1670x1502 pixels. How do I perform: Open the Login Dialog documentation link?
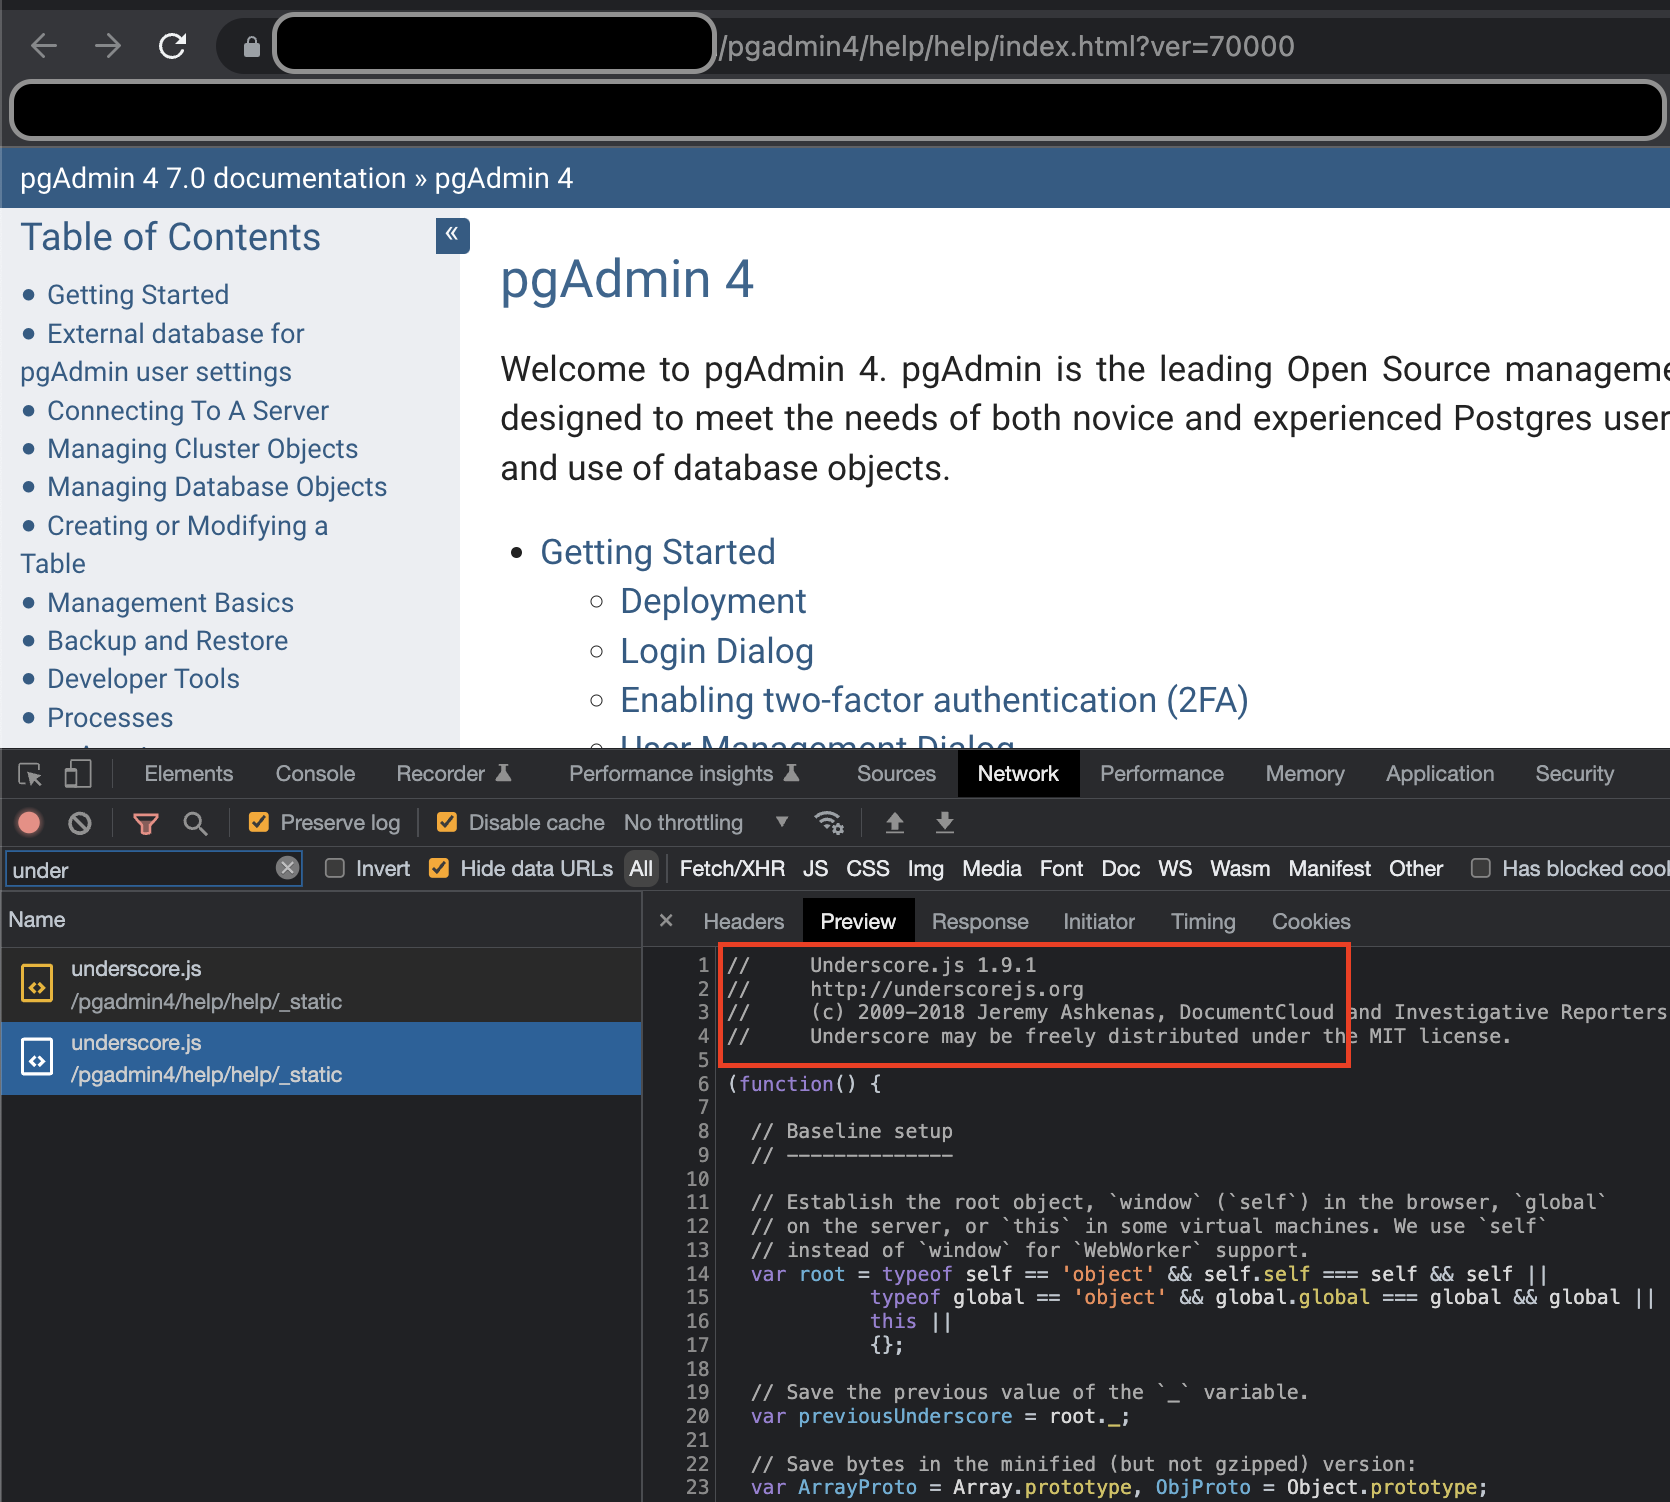click(716, 650)
